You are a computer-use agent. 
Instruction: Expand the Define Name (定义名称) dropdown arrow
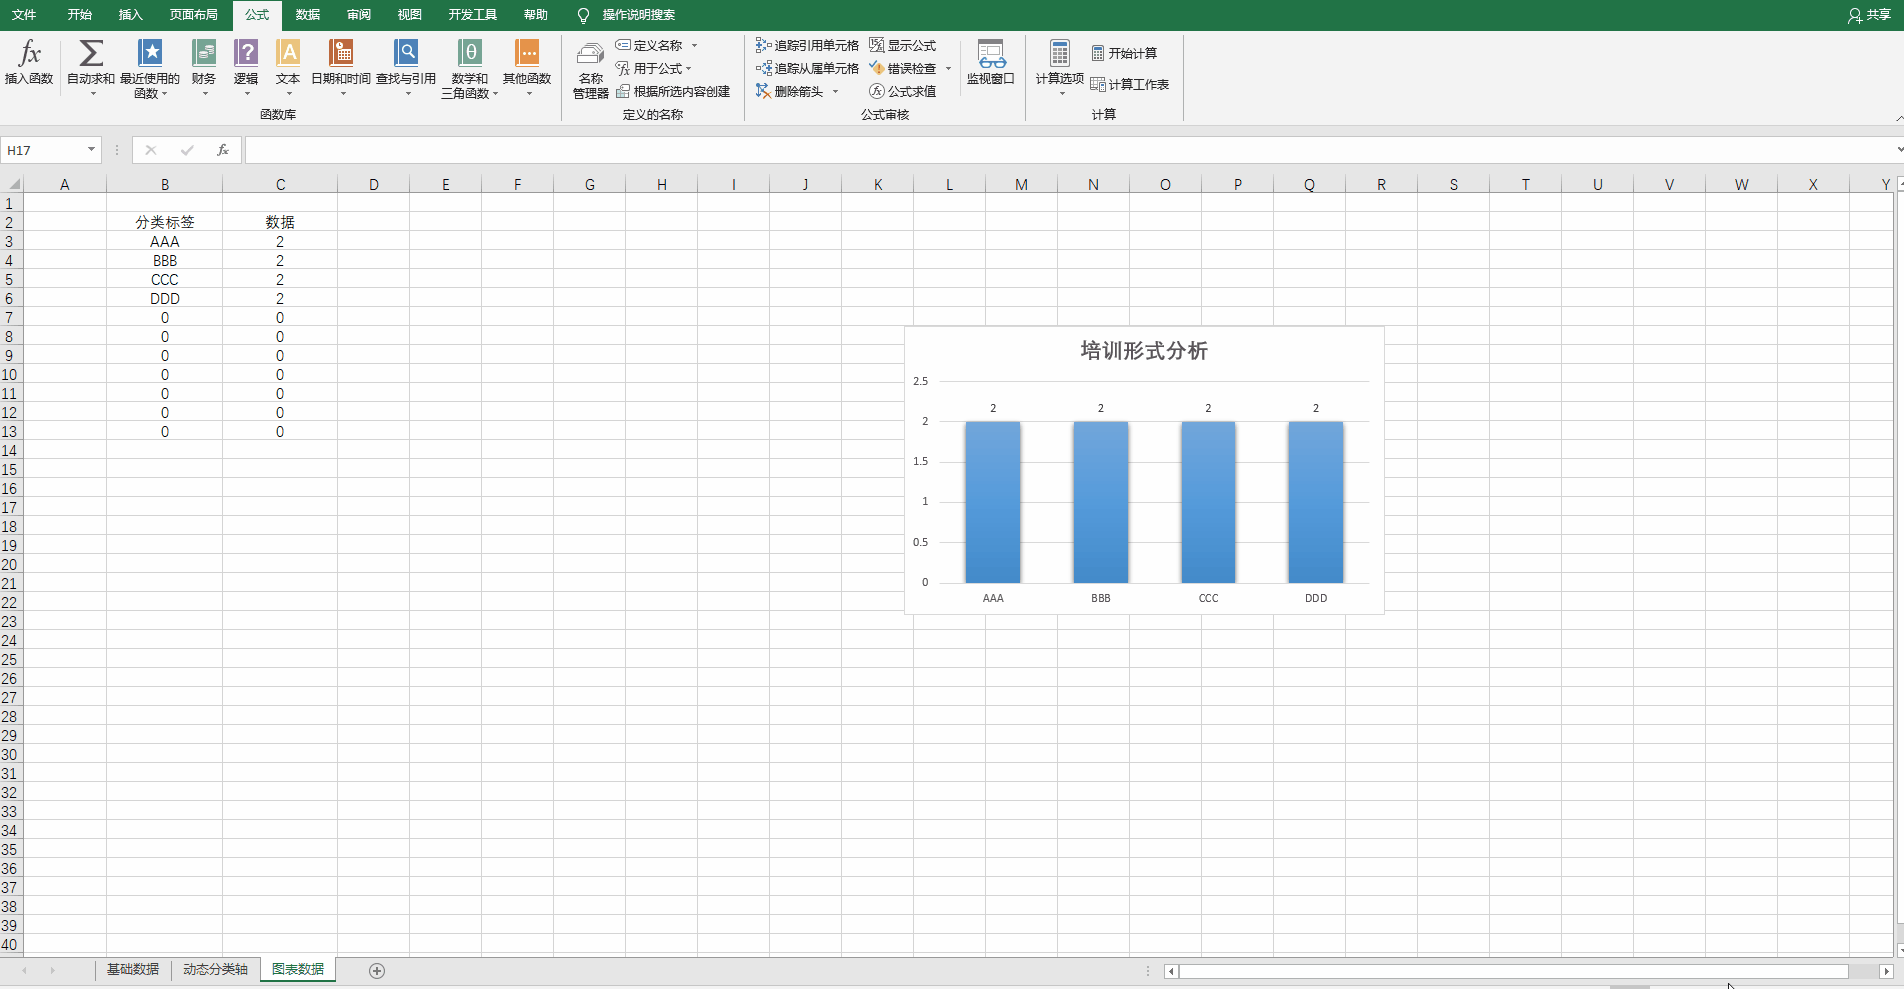click(694, 45)
